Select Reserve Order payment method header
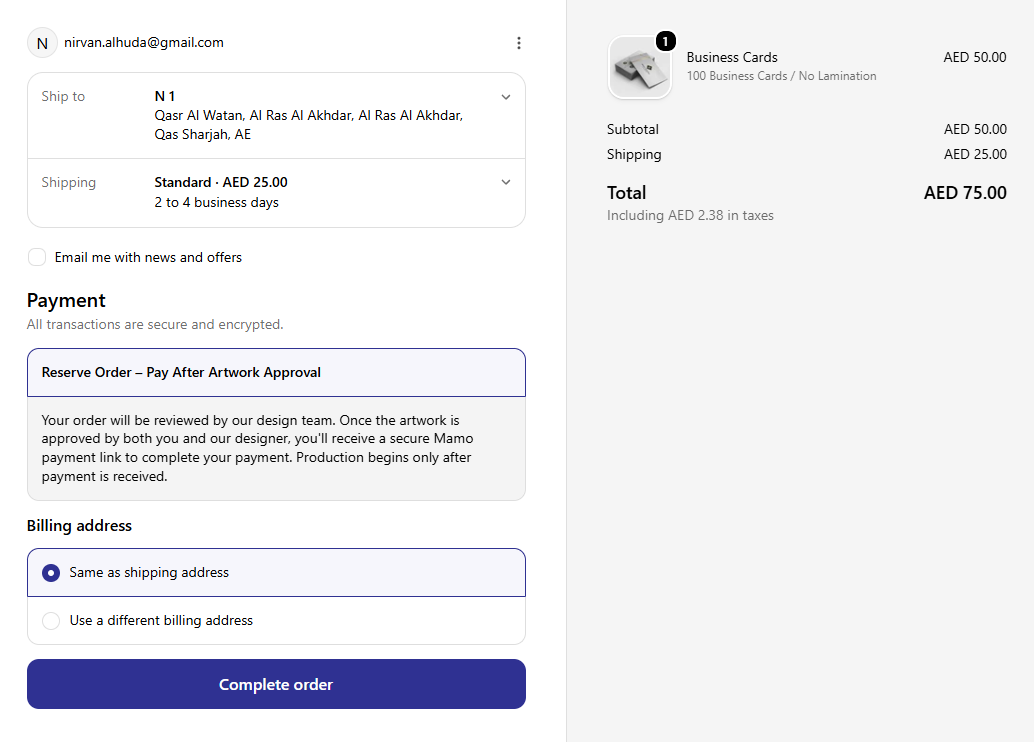 (276, 373)
